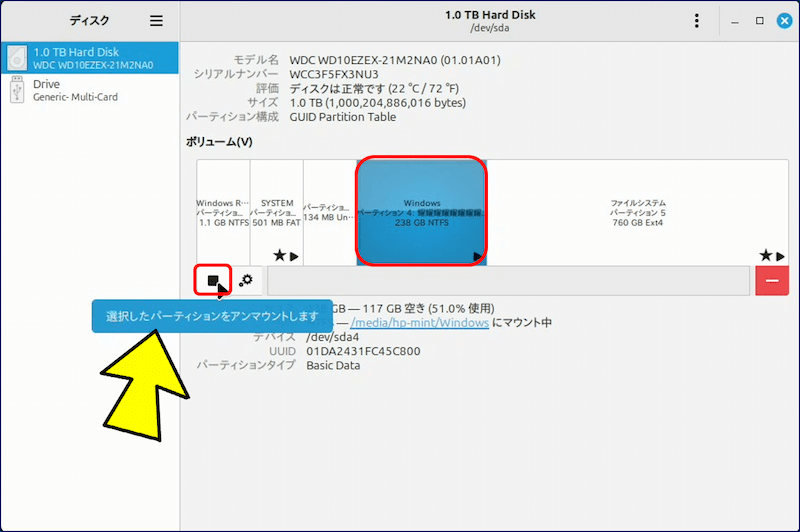Viewport: 800px width, 532px height.
Task: Select the Windows 238 GB NTFS partition
Action: [421, 212]
